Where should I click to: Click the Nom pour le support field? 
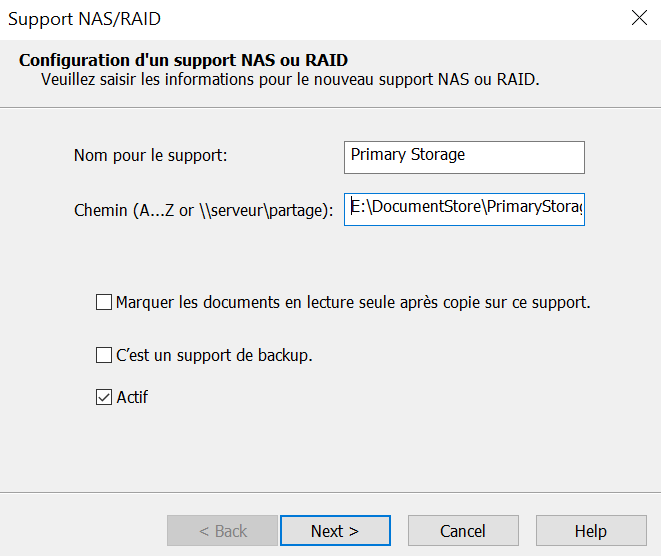point(463,156)
